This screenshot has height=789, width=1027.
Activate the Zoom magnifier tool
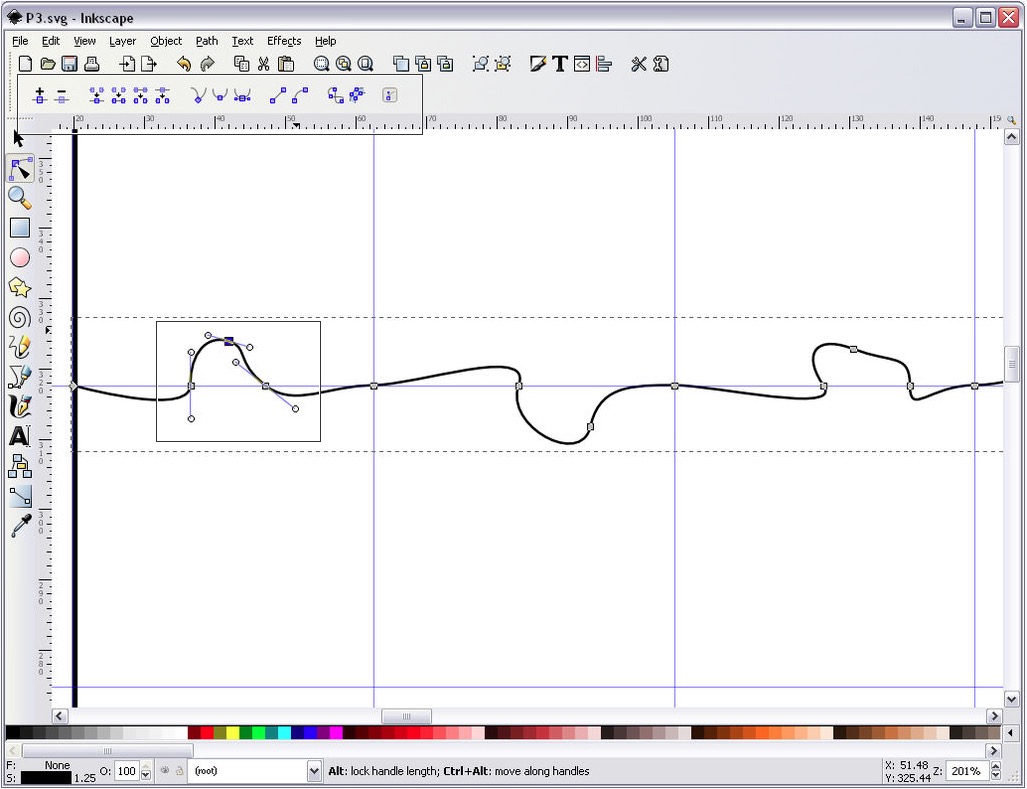19,198
